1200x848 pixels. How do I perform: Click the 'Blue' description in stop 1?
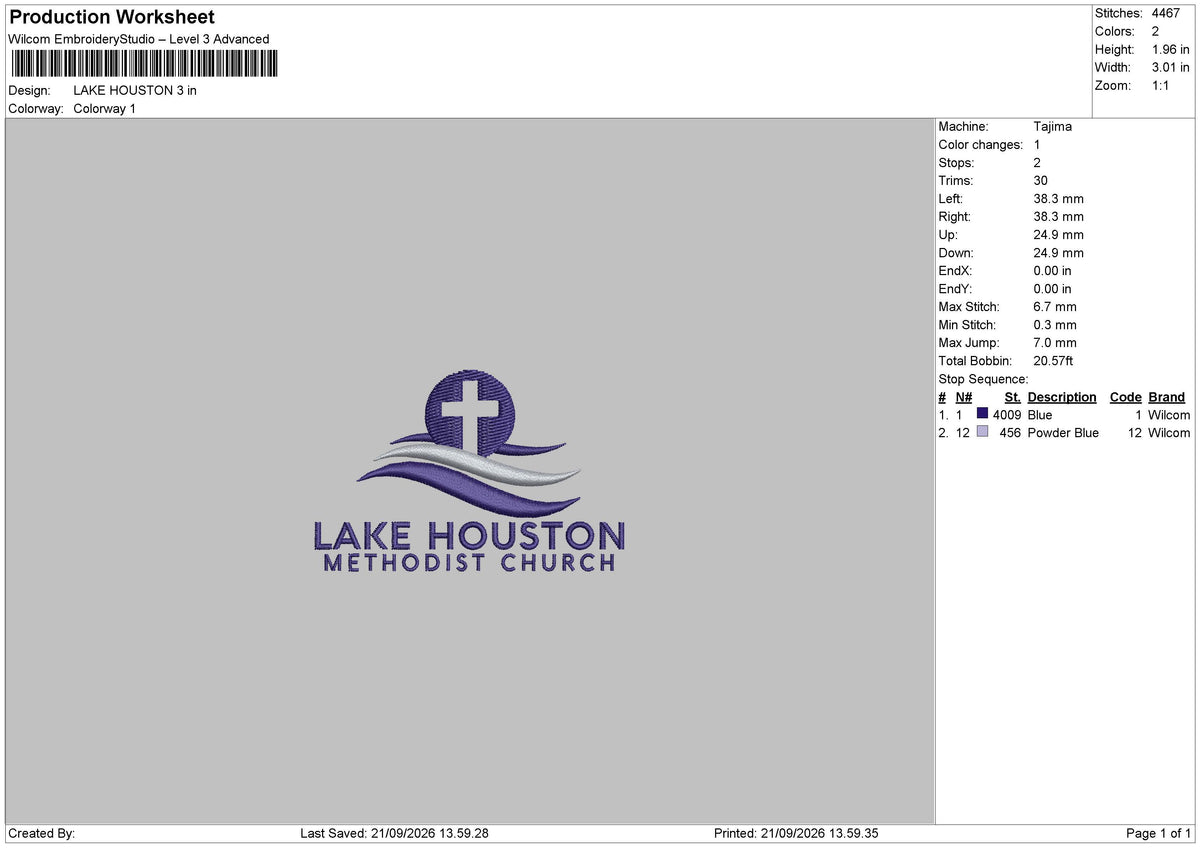pyautogui.click(x=1040, y=415)
